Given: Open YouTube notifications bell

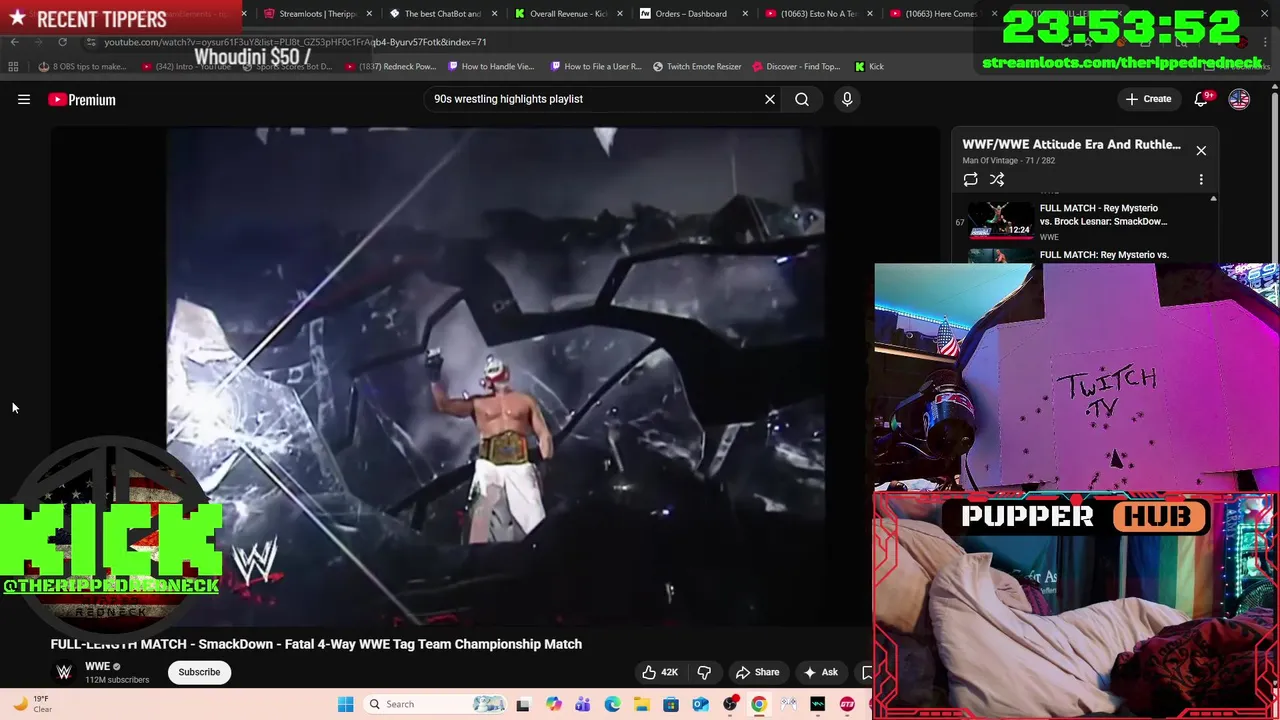Looking at the screenshot, I should click(1202, 99).
